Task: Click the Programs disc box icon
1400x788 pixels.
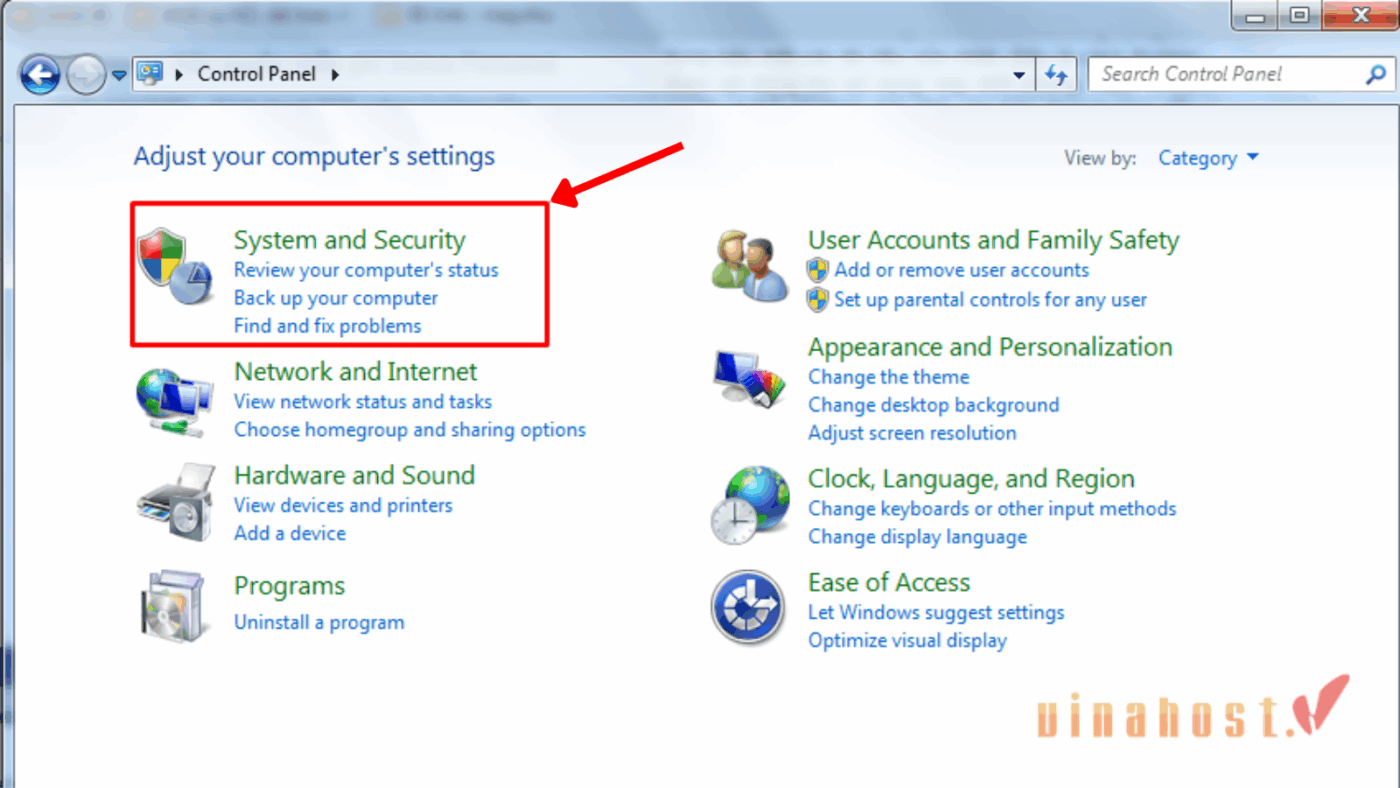Action: 175,606
